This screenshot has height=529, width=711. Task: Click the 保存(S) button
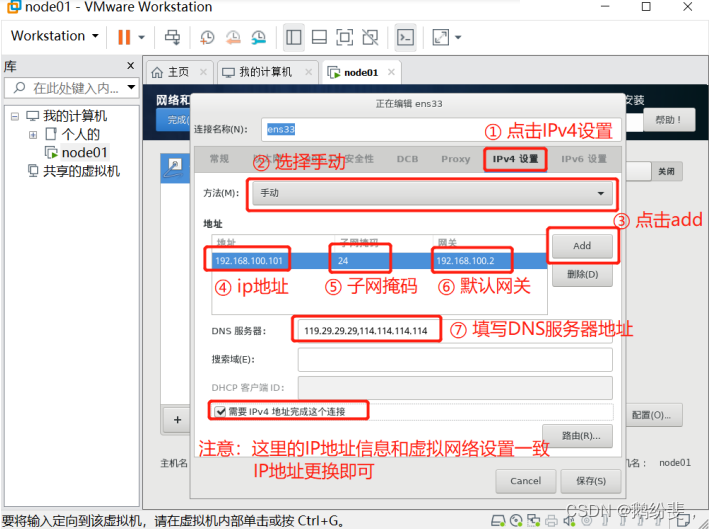(x=591, y=481)
